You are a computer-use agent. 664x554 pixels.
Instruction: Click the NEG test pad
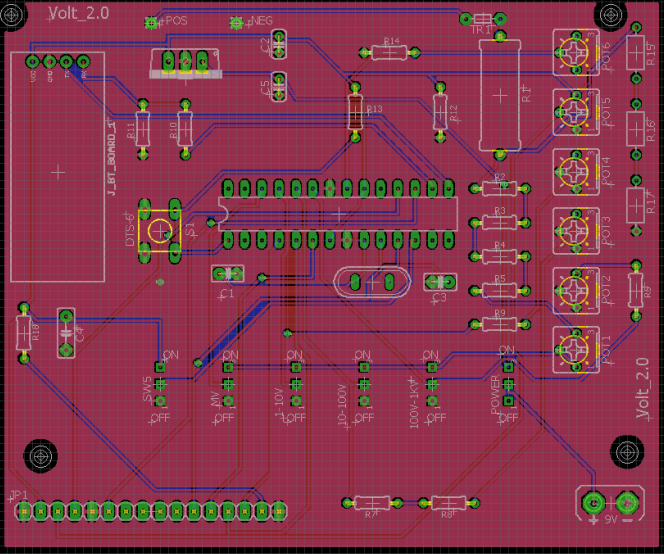(237, 22)
